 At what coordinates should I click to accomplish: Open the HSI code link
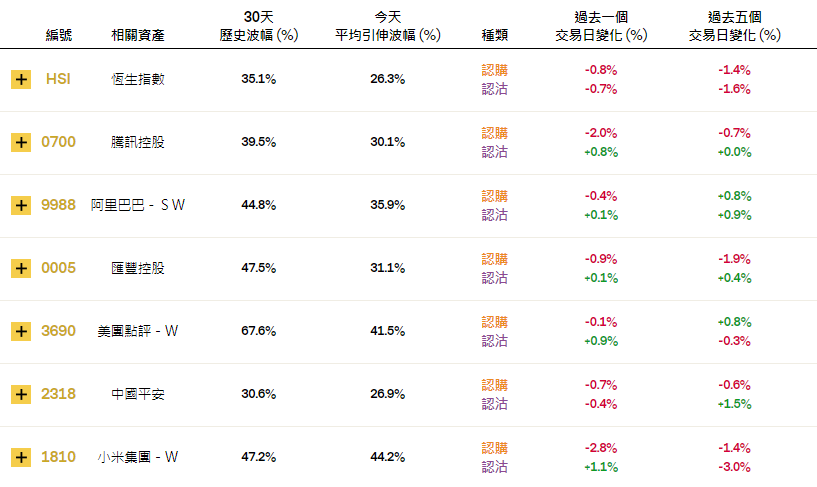click(58, 79)
